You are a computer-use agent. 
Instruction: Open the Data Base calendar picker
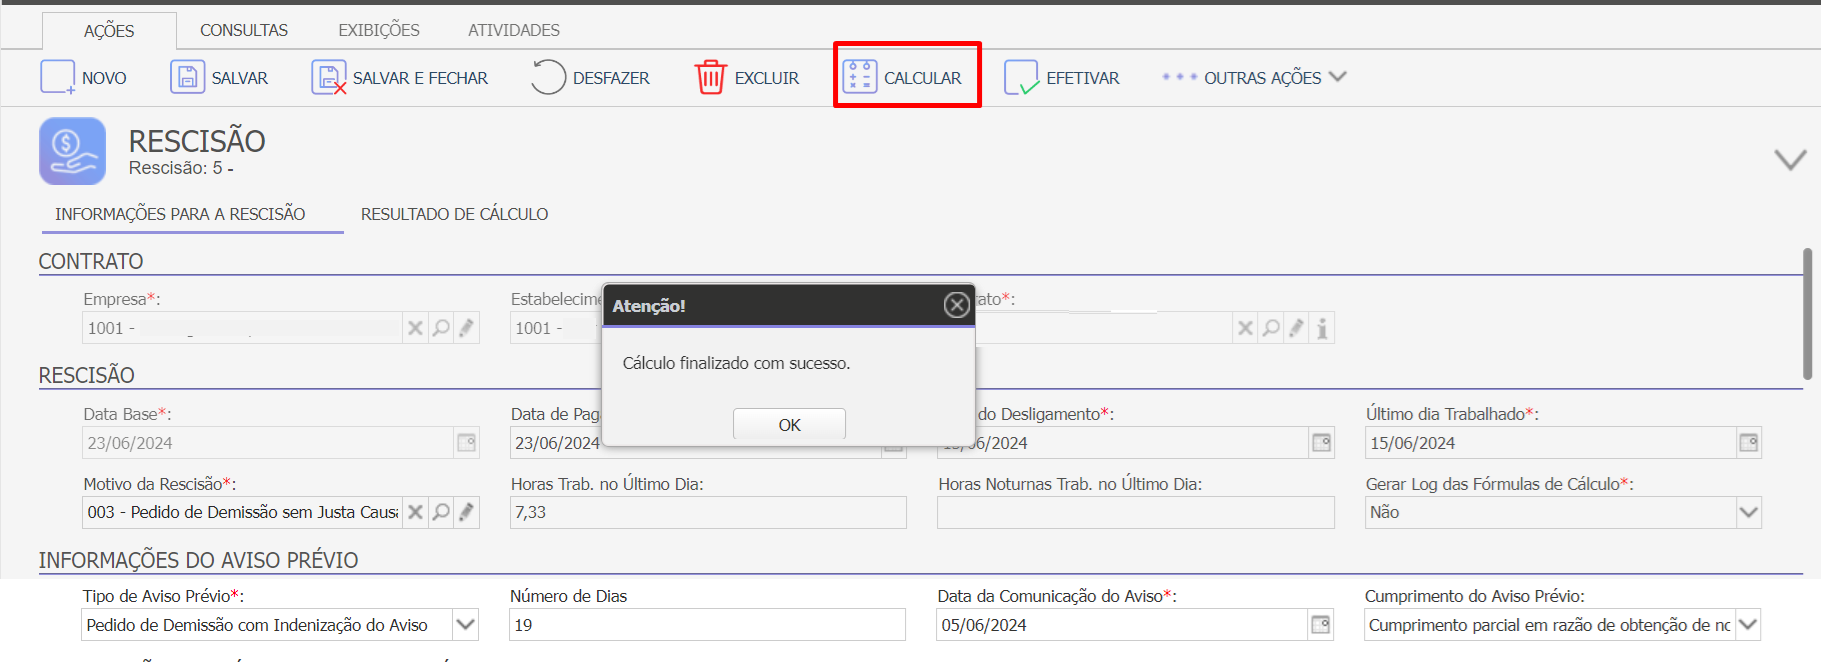[x=467, y=442]
